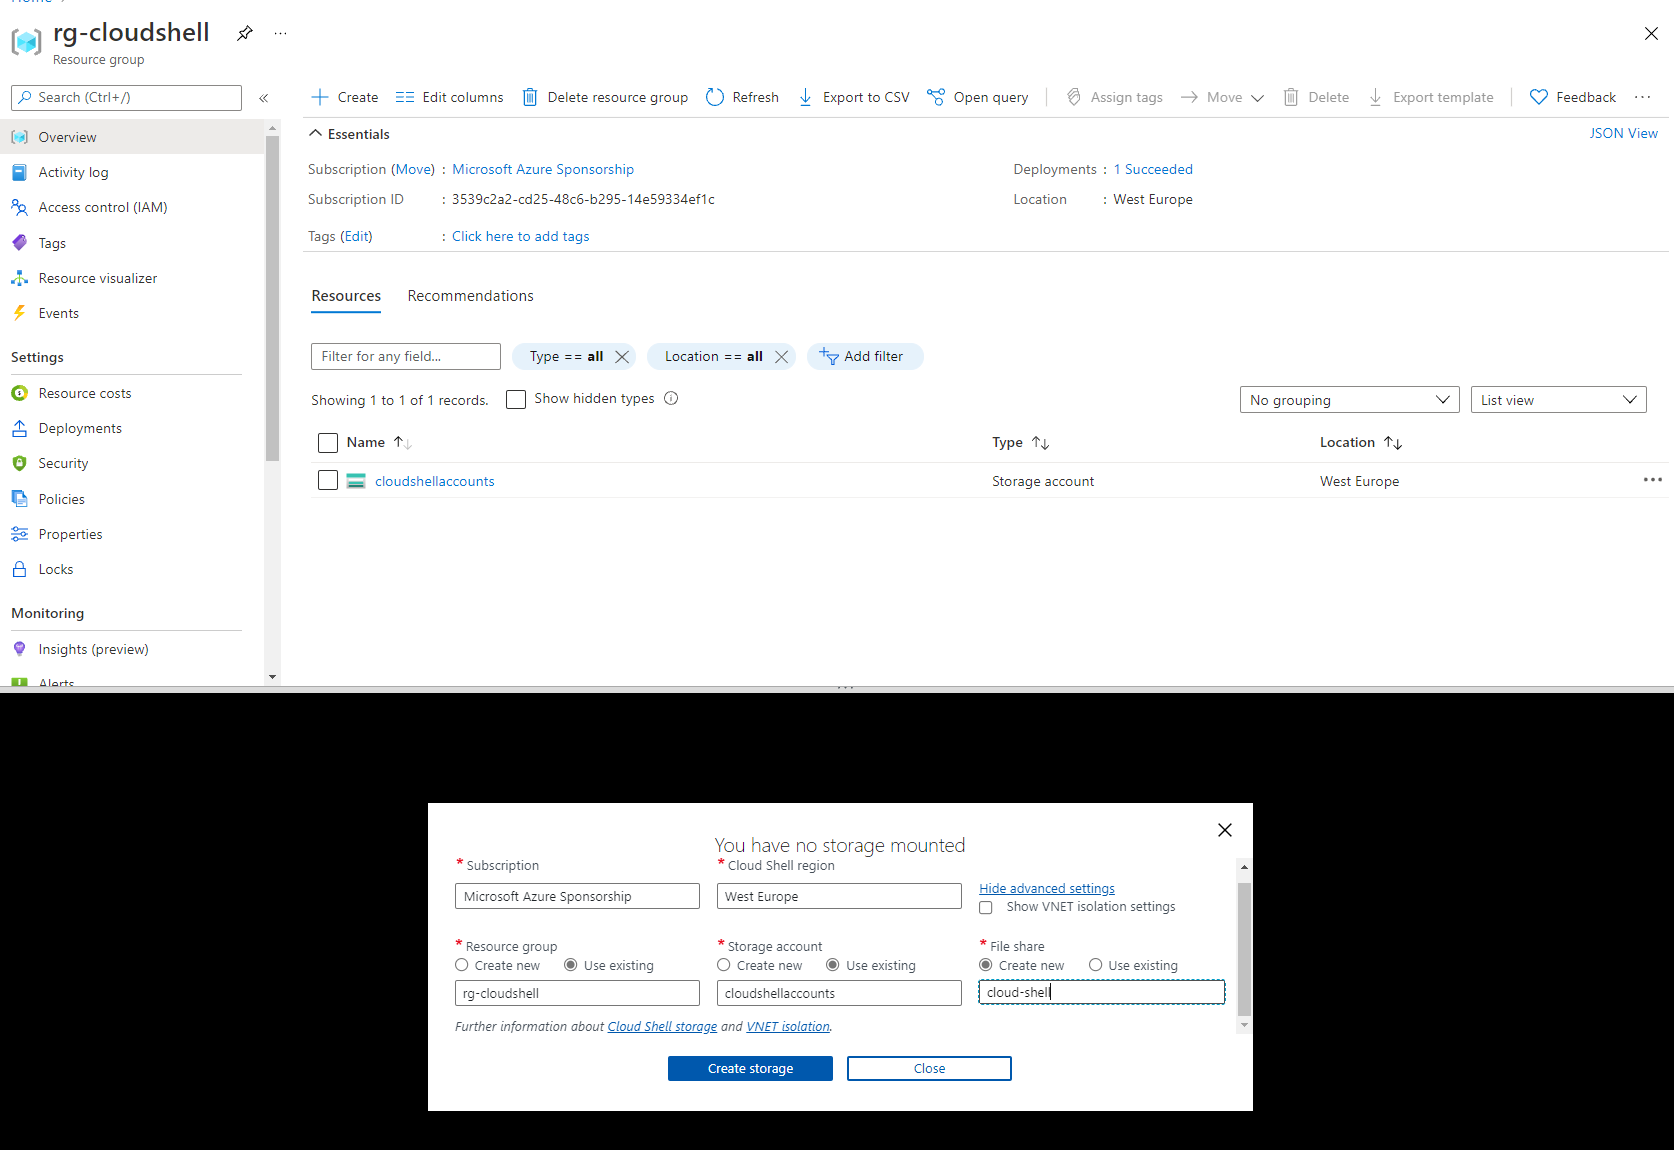The width and height of the screenshot is (1674, 1150).
Task: Select Create new for Storage account
Action: pyautogui.click(x=723, y=965)
